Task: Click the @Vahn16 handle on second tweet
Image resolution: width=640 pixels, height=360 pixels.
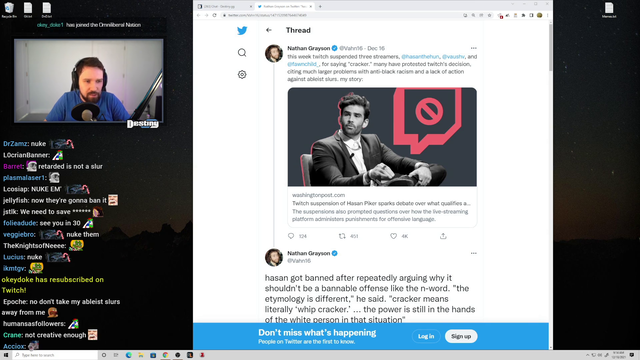Action: pos(299,261)
